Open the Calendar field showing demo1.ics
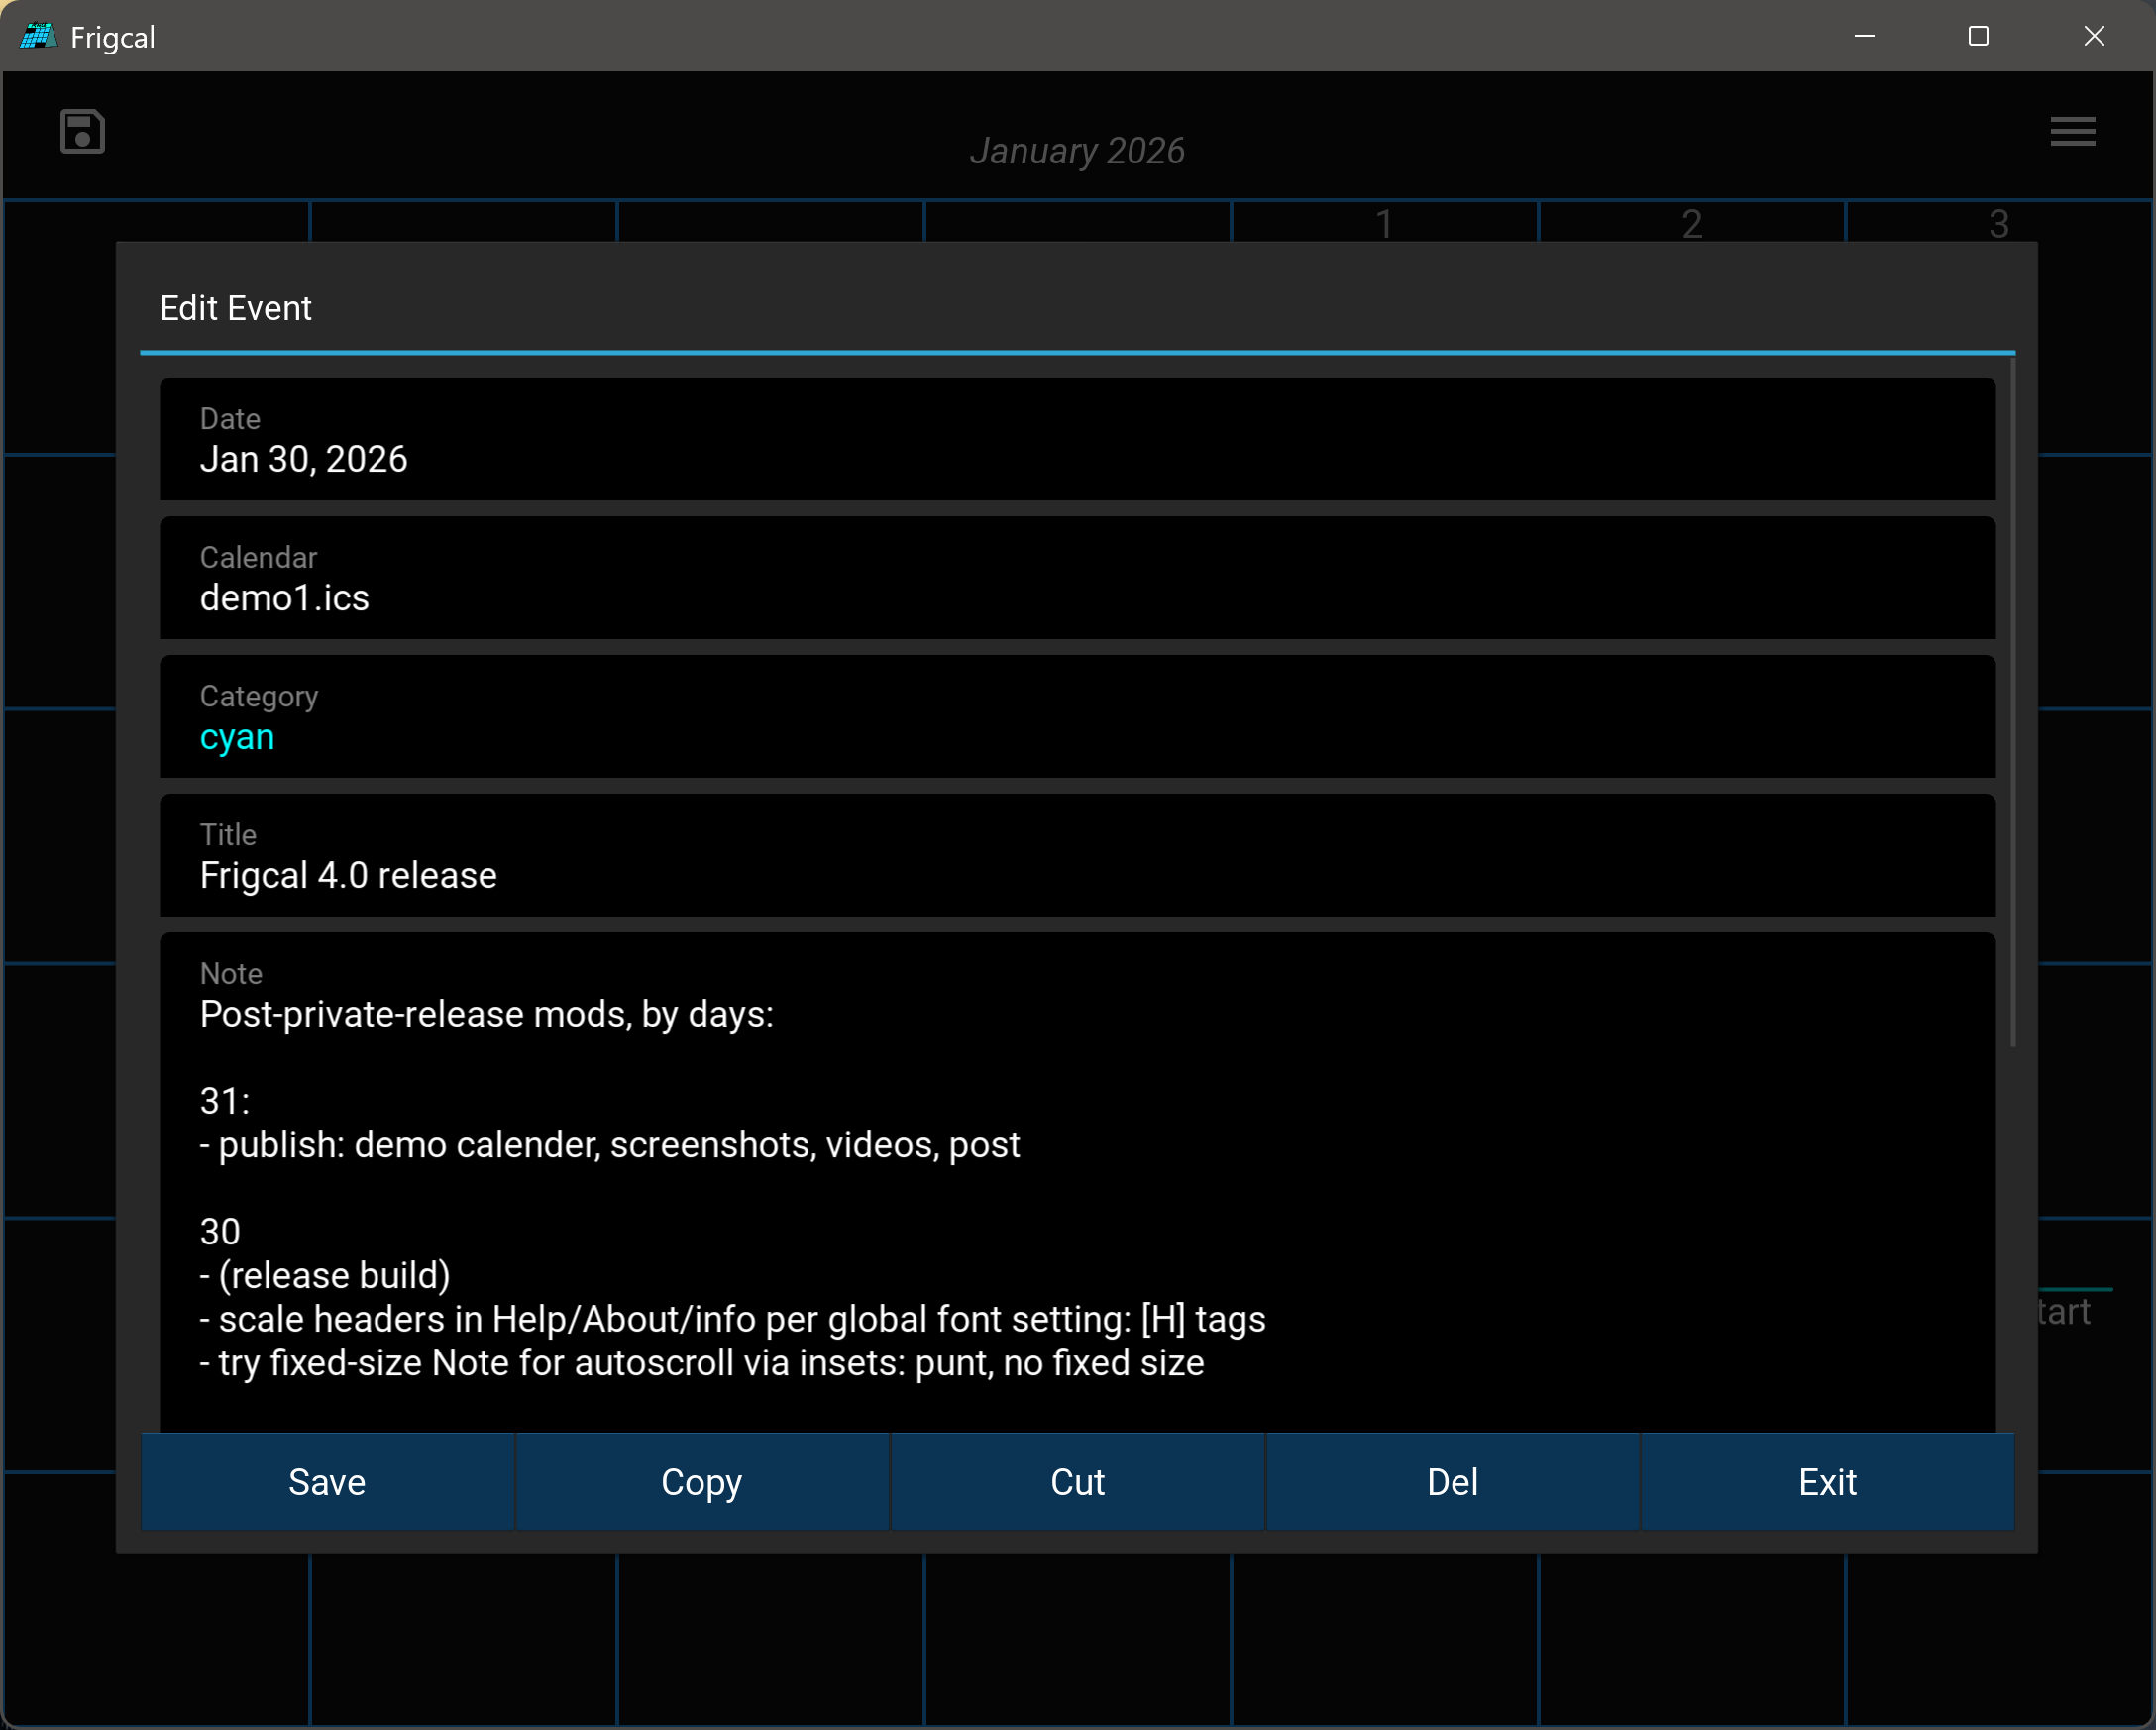 click(x=1077, y=578)
